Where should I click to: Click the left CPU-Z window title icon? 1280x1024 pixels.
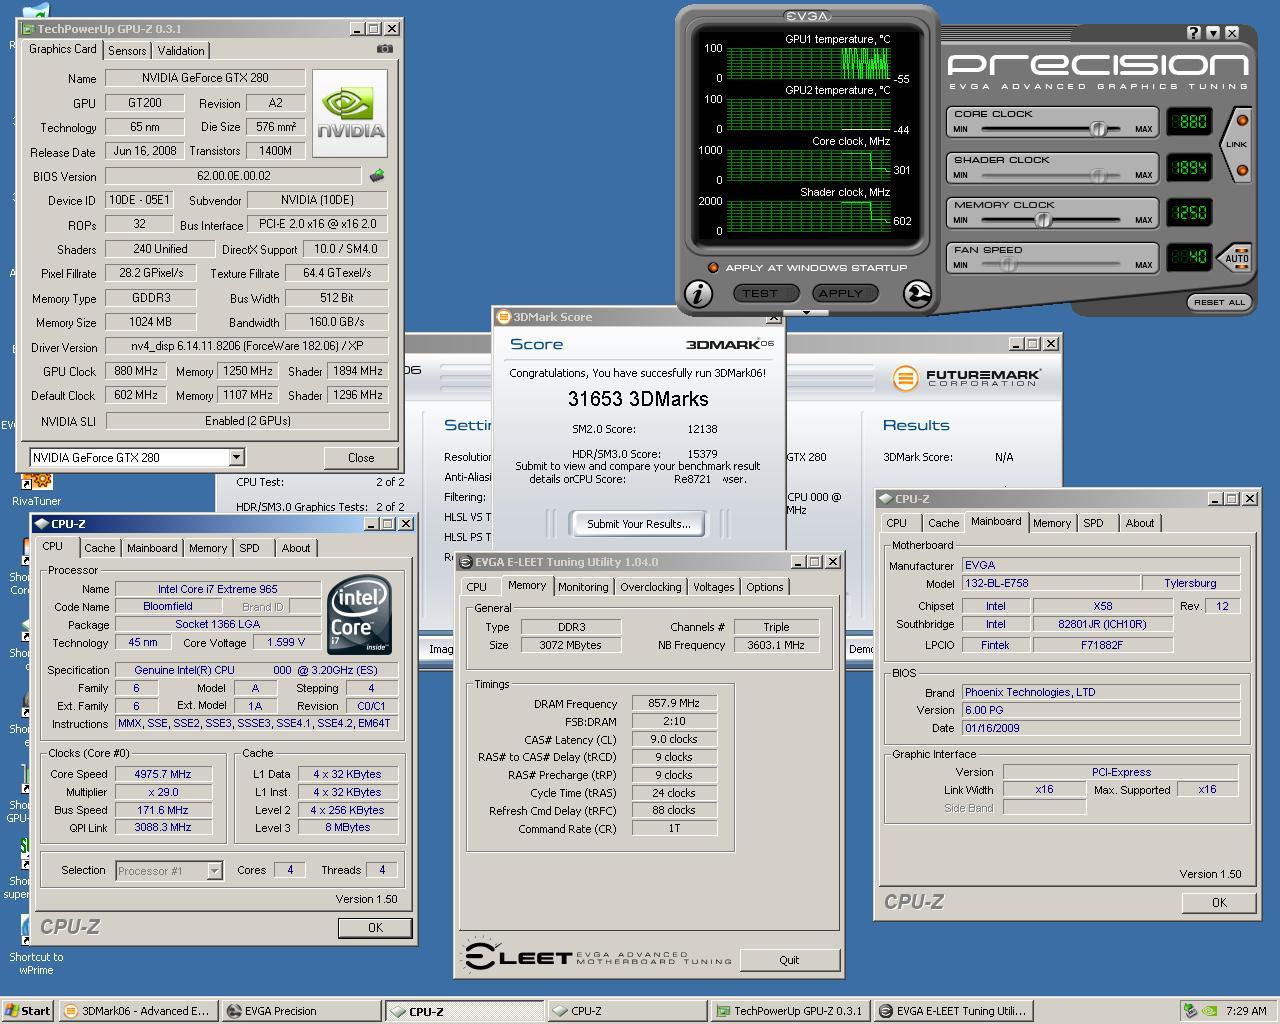[x=42, y=523]
